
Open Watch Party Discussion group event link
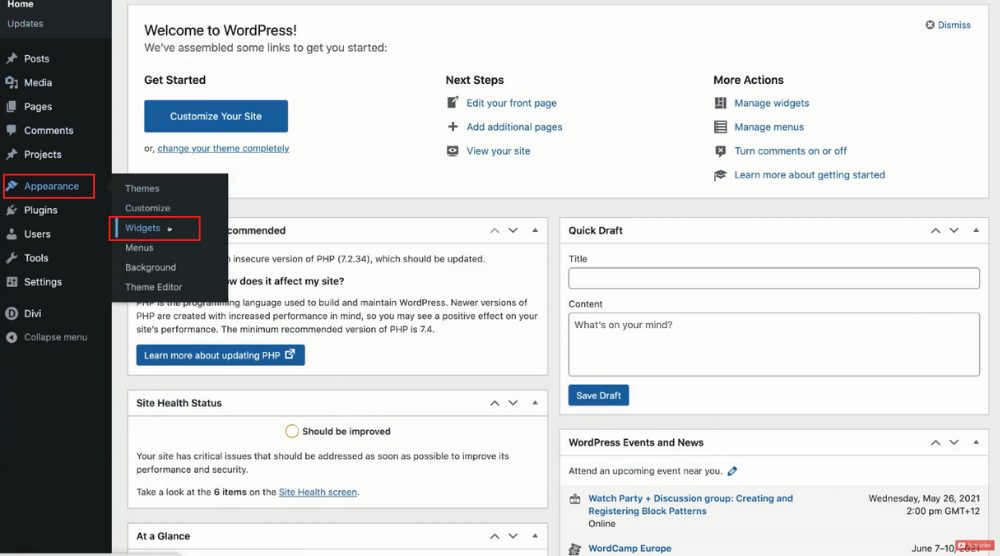(691, 504)
